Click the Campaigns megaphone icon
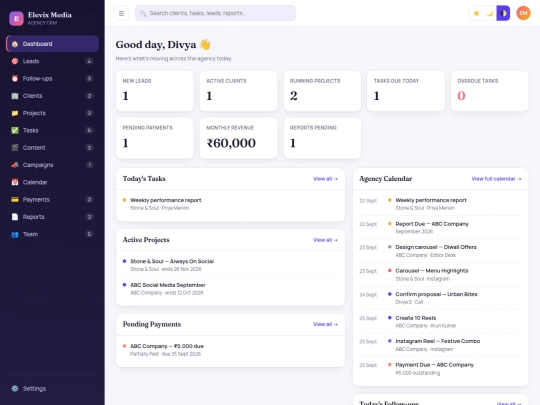This screenshot has width=540, height=405. (x=15, y=165)
